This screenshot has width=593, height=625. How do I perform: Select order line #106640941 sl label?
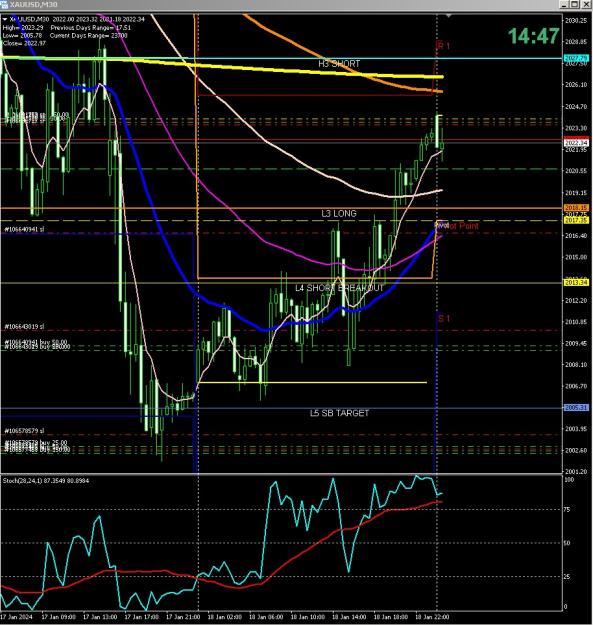[x=24, y=230]
